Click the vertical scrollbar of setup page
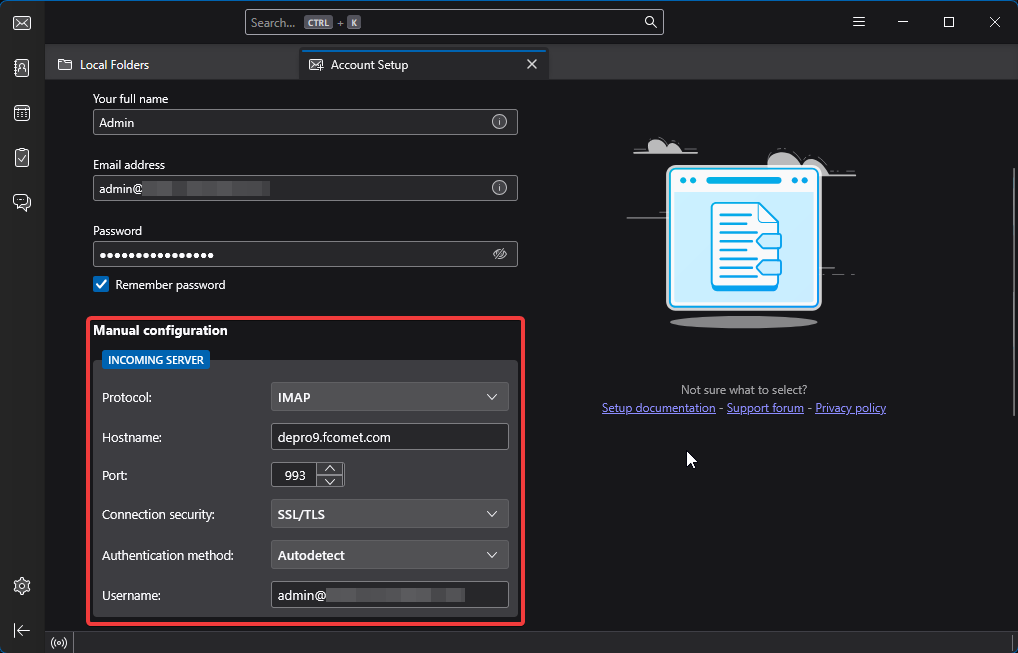The height and width of the screenshot is (653, 1018). [1014, 292]
